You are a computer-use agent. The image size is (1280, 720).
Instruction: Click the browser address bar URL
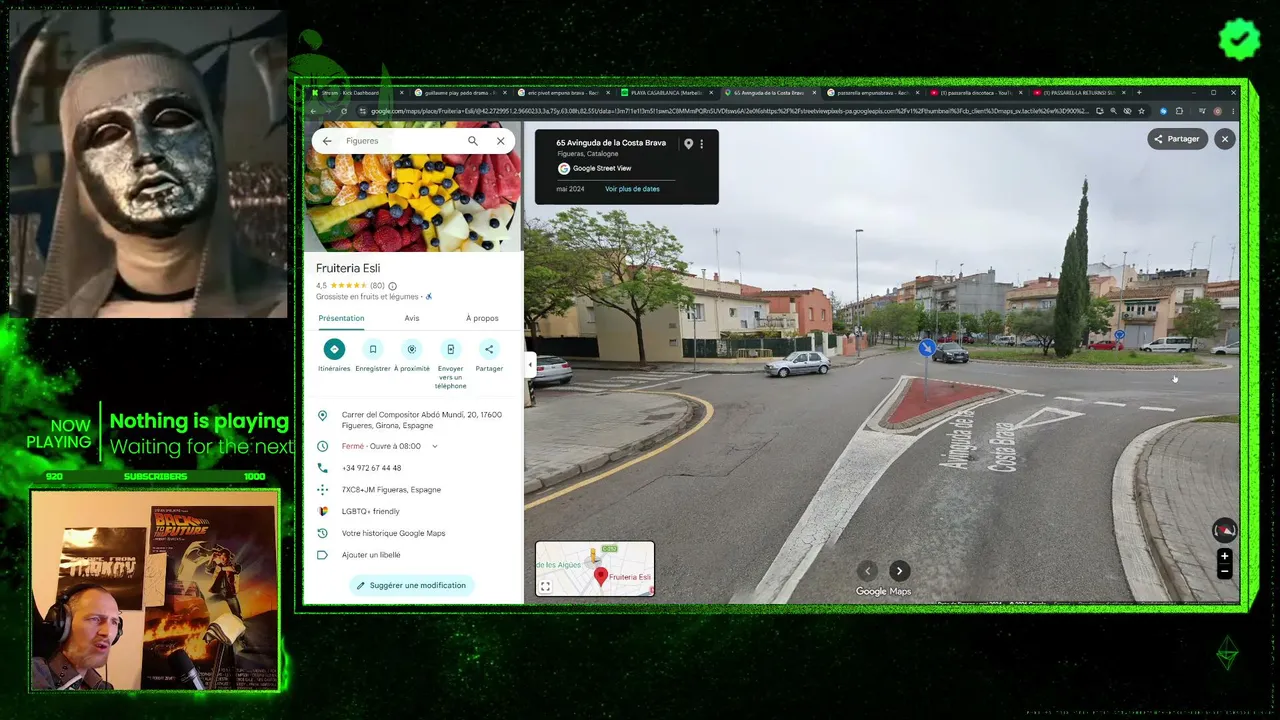pos(730,111)
